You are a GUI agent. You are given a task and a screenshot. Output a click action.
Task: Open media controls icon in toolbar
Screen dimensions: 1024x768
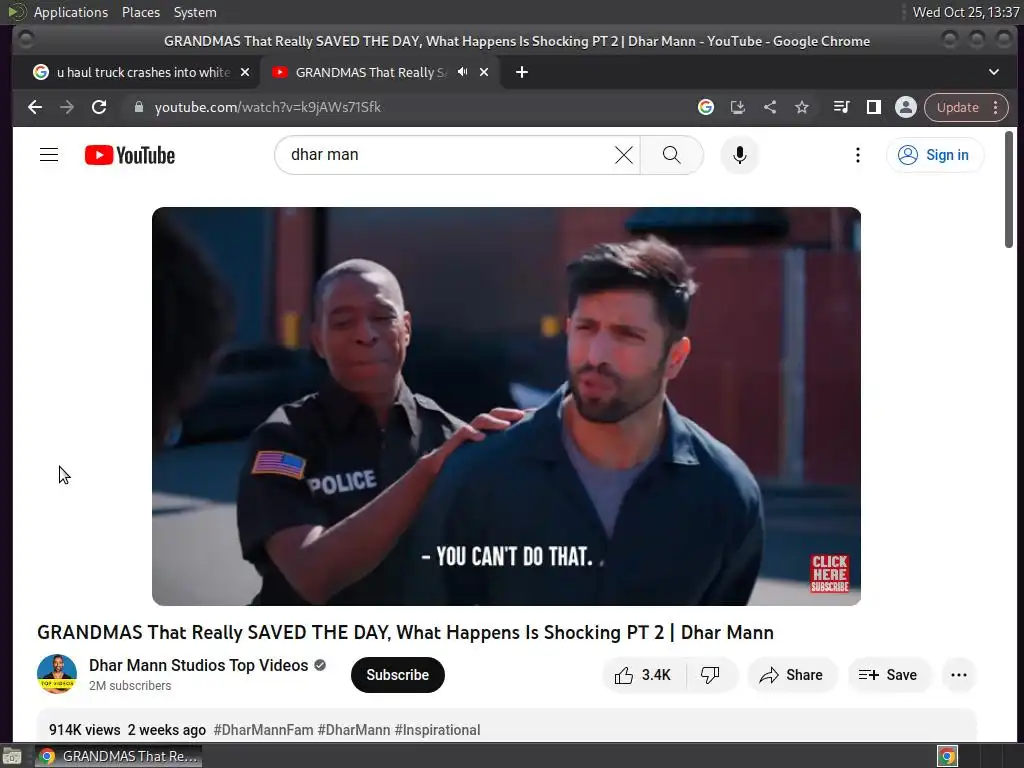[842, 107]
